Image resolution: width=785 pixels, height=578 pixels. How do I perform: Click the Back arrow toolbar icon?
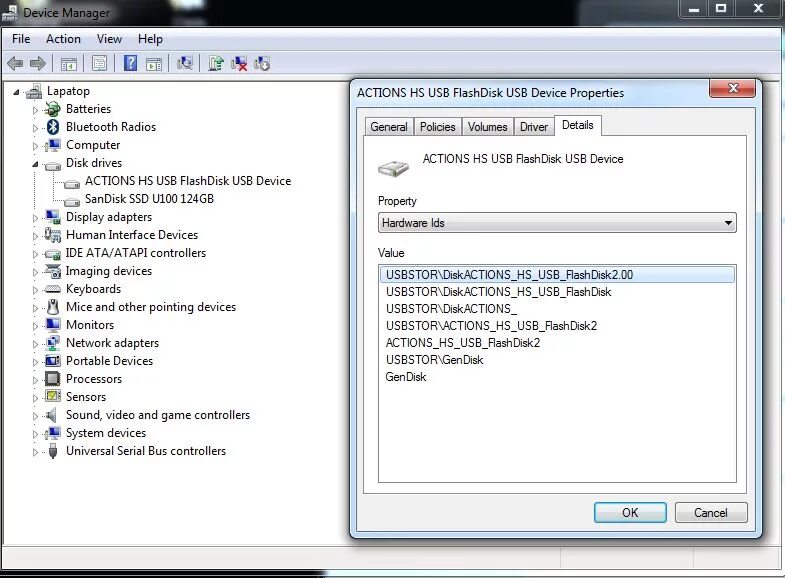pyautogui.click(x=16, y=64)
